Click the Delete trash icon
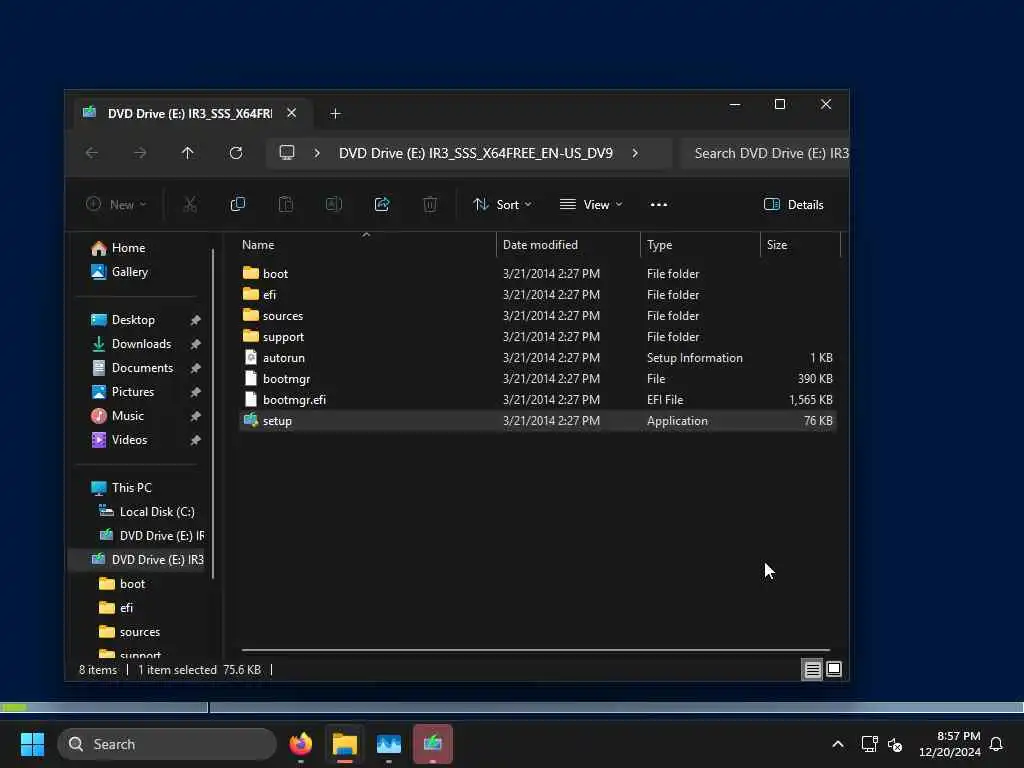The image size is (1024, 768). [430, 204]
